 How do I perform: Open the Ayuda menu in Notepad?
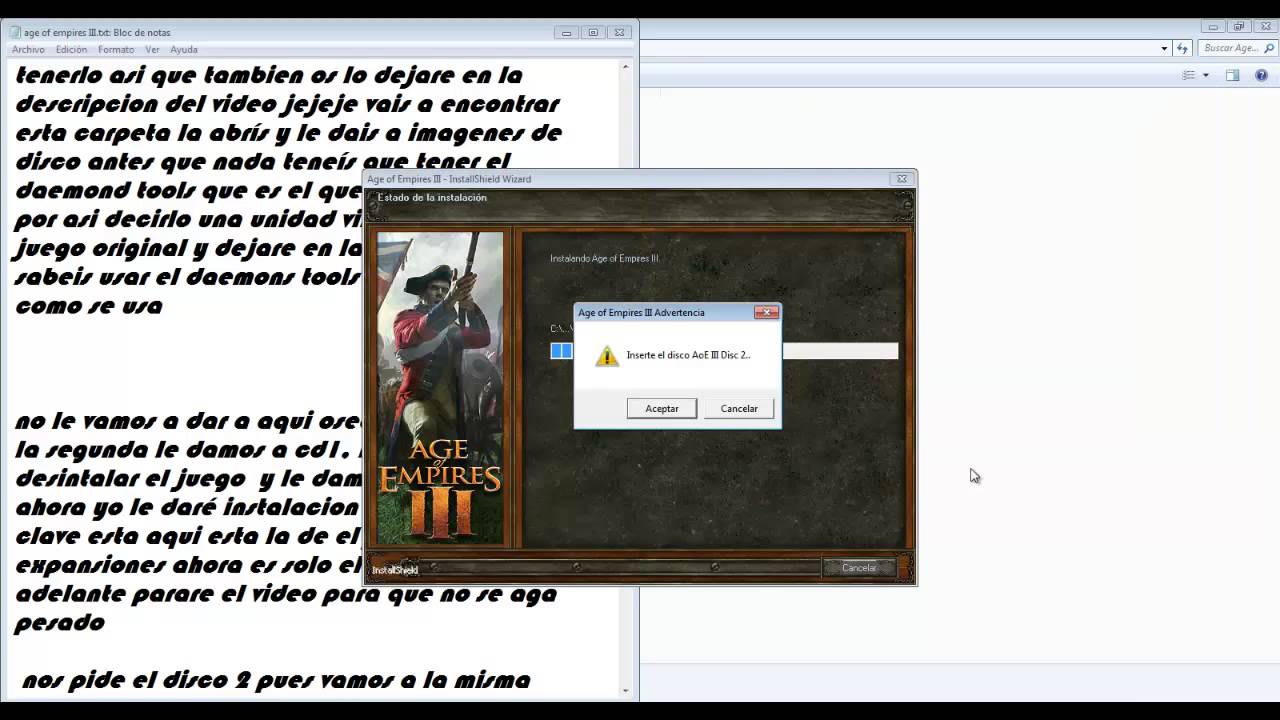click(184, 49)
